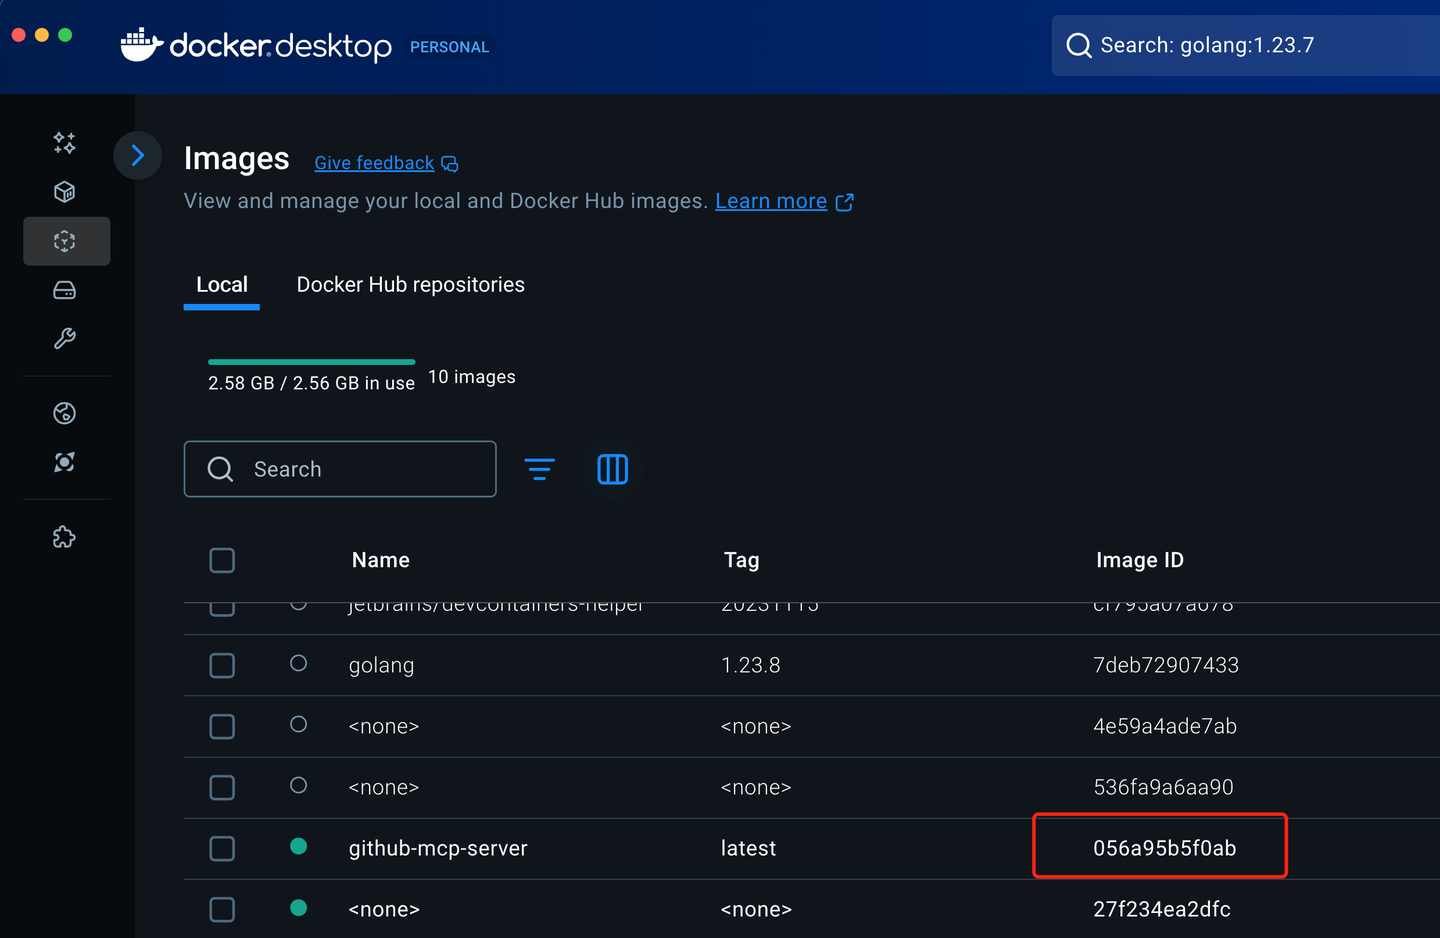Sort images by the Tag column header
This screenshot has width=1440, height=938.
tap(741, 560)
